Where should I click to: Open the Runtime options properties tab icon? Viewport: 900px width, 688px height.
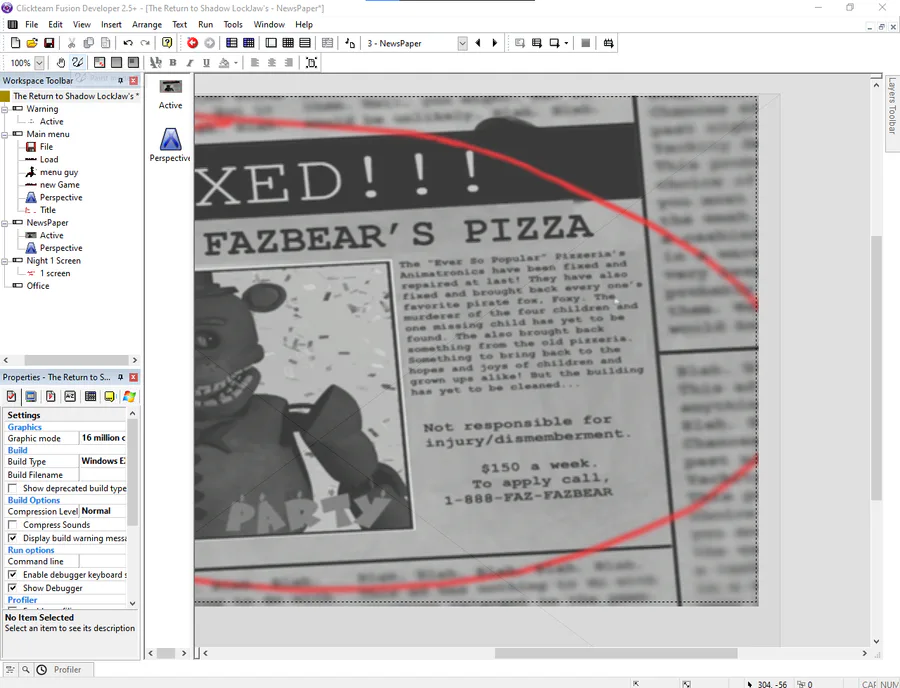pos(51,397)
